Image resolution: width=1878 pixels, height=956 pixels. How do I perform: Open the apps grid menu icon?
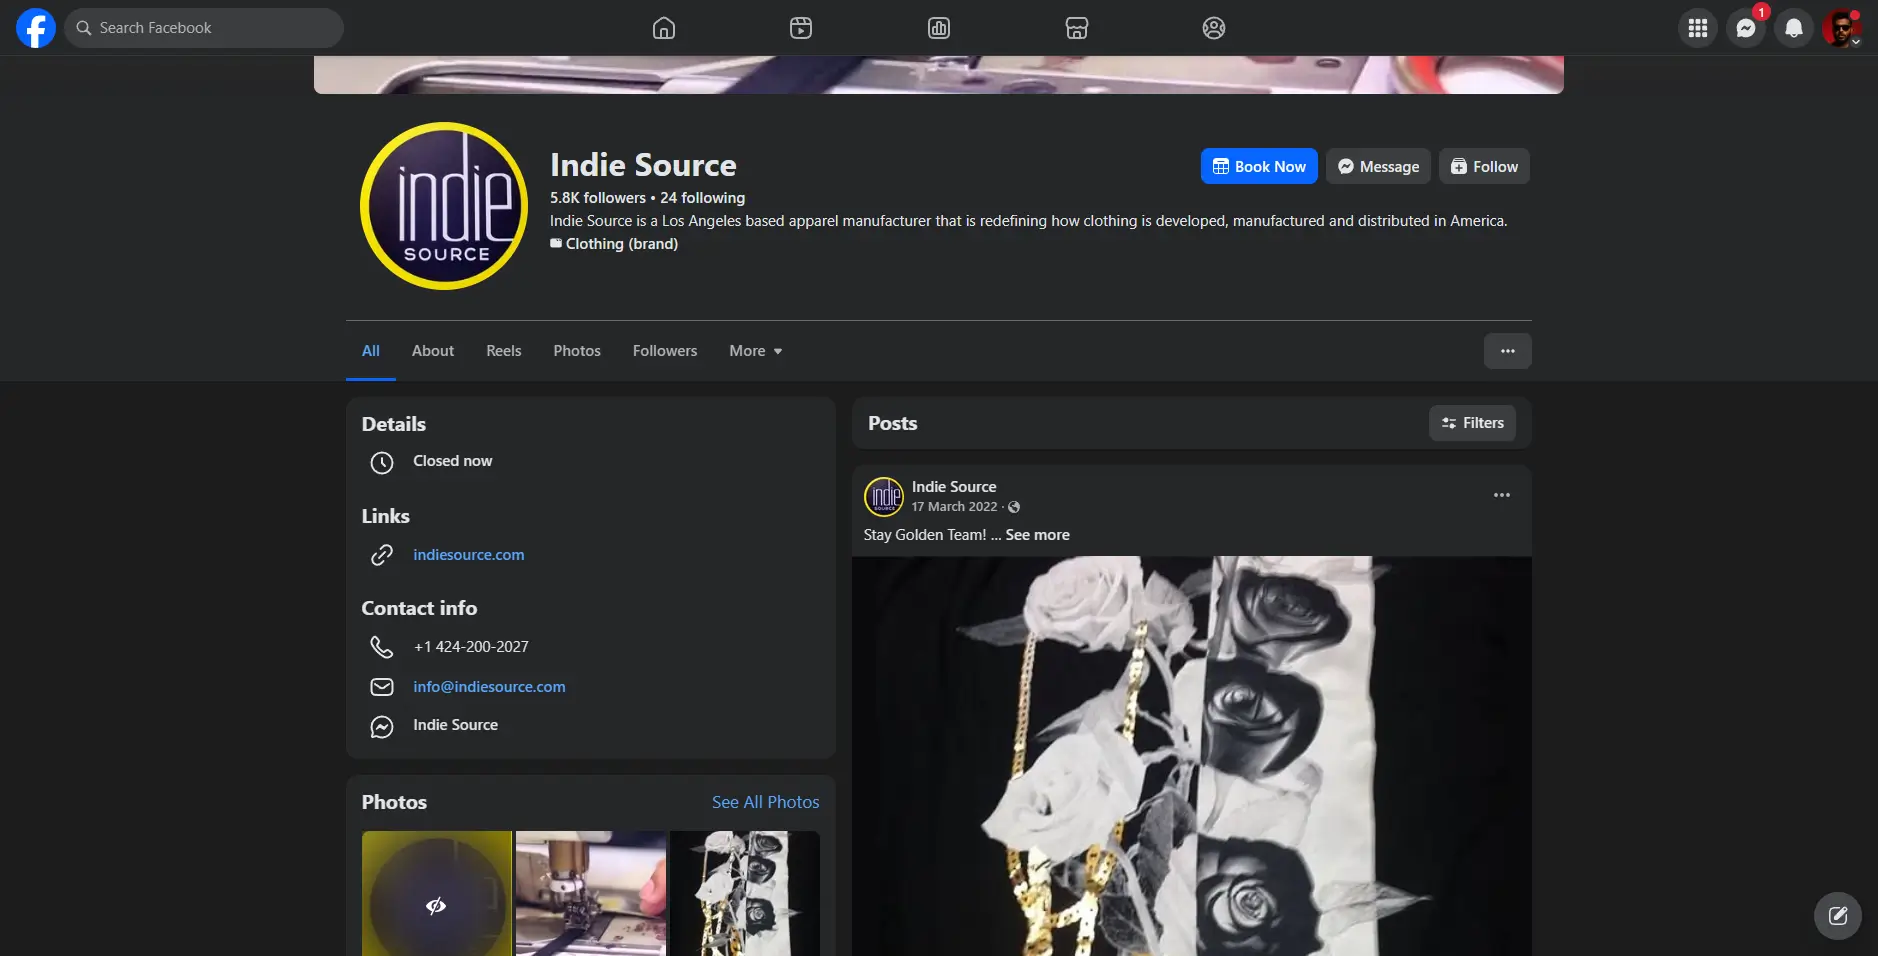[1698, 28]
